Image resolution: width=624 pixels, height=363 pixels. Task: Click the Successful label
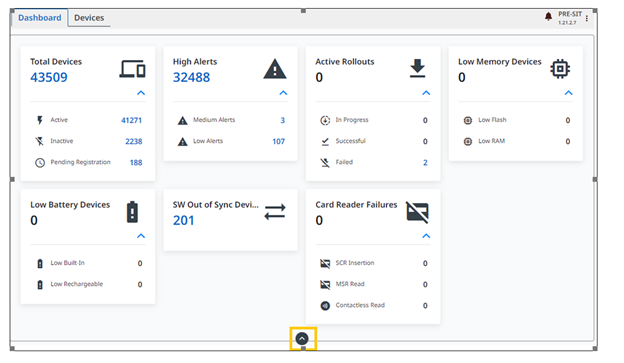(x=351, y=141)
